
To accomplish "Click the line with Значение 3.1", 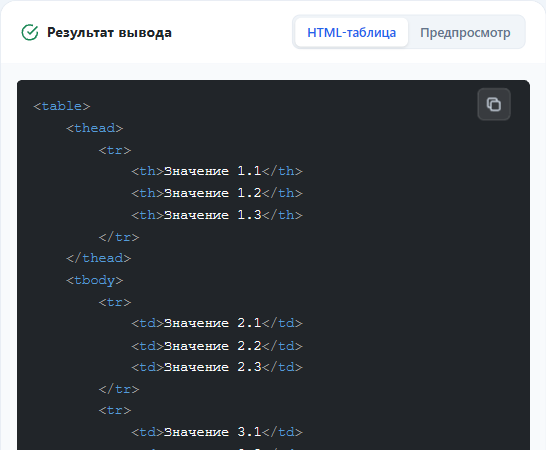I will coord(217,432).
